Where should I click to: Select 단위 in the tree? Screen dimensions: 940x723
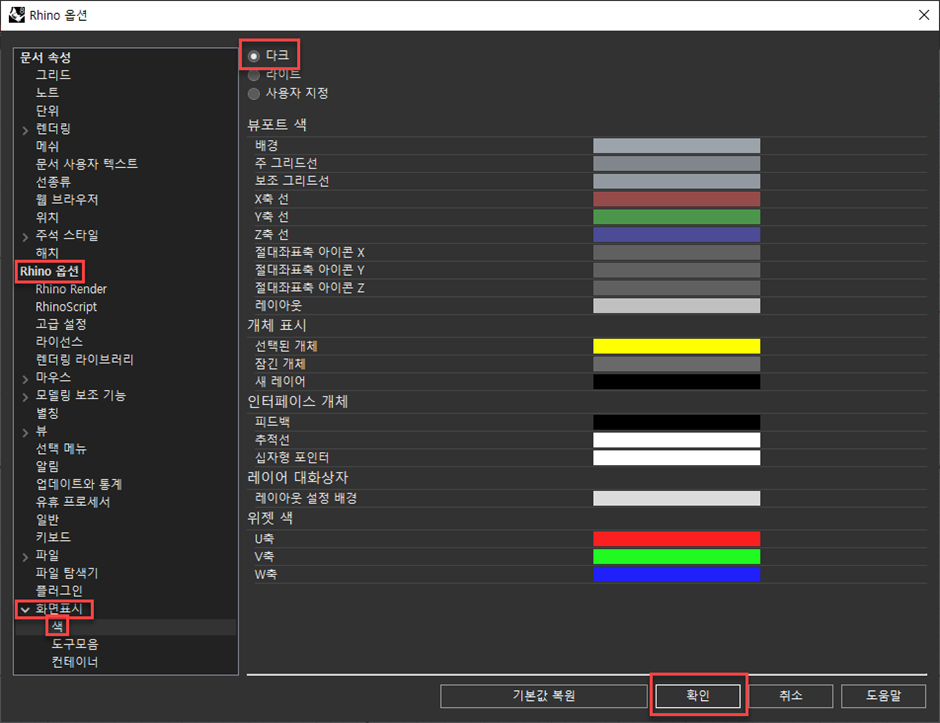[x=47, y=111]
